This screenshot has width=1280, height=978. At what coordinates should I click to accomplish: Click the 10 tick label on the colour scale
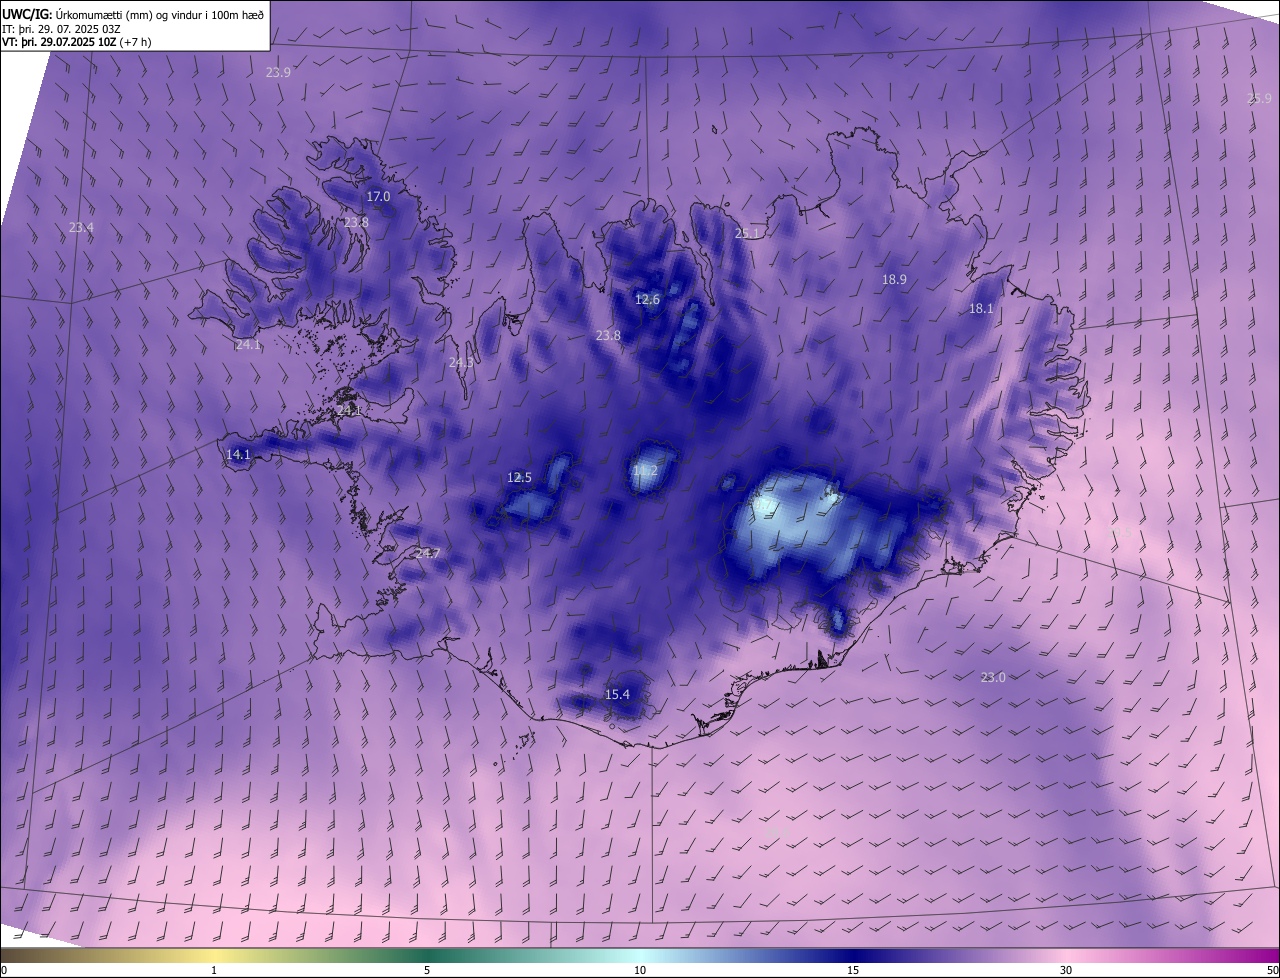(640, 970)
